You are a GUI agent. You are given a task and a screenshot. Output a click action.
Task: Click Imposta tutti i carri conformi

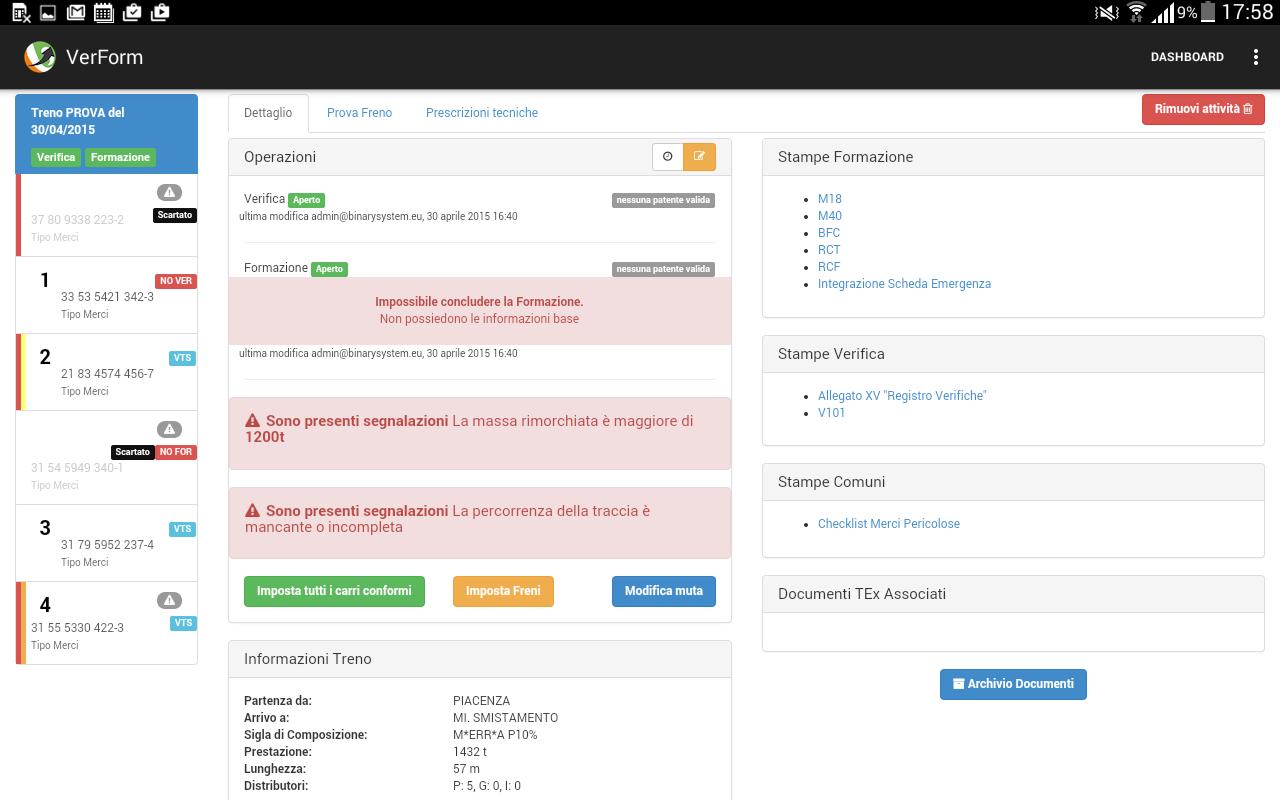(334, 591)
